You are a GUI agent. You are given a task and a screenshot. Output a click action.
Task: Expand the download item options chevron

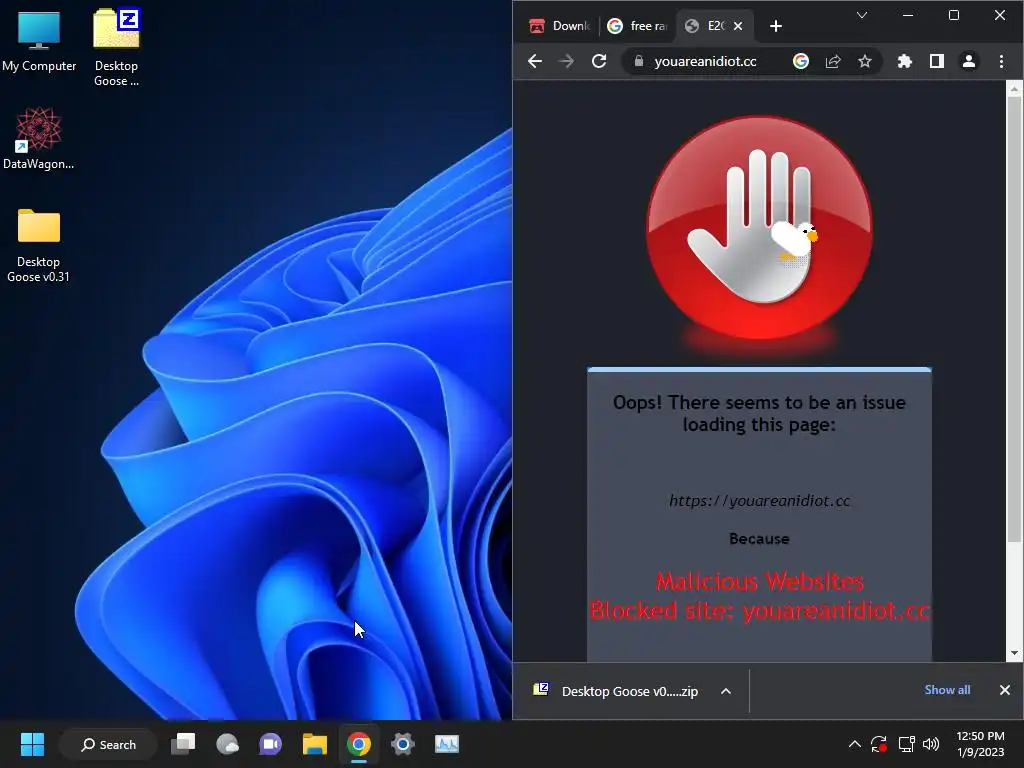(x=726, y=691)
